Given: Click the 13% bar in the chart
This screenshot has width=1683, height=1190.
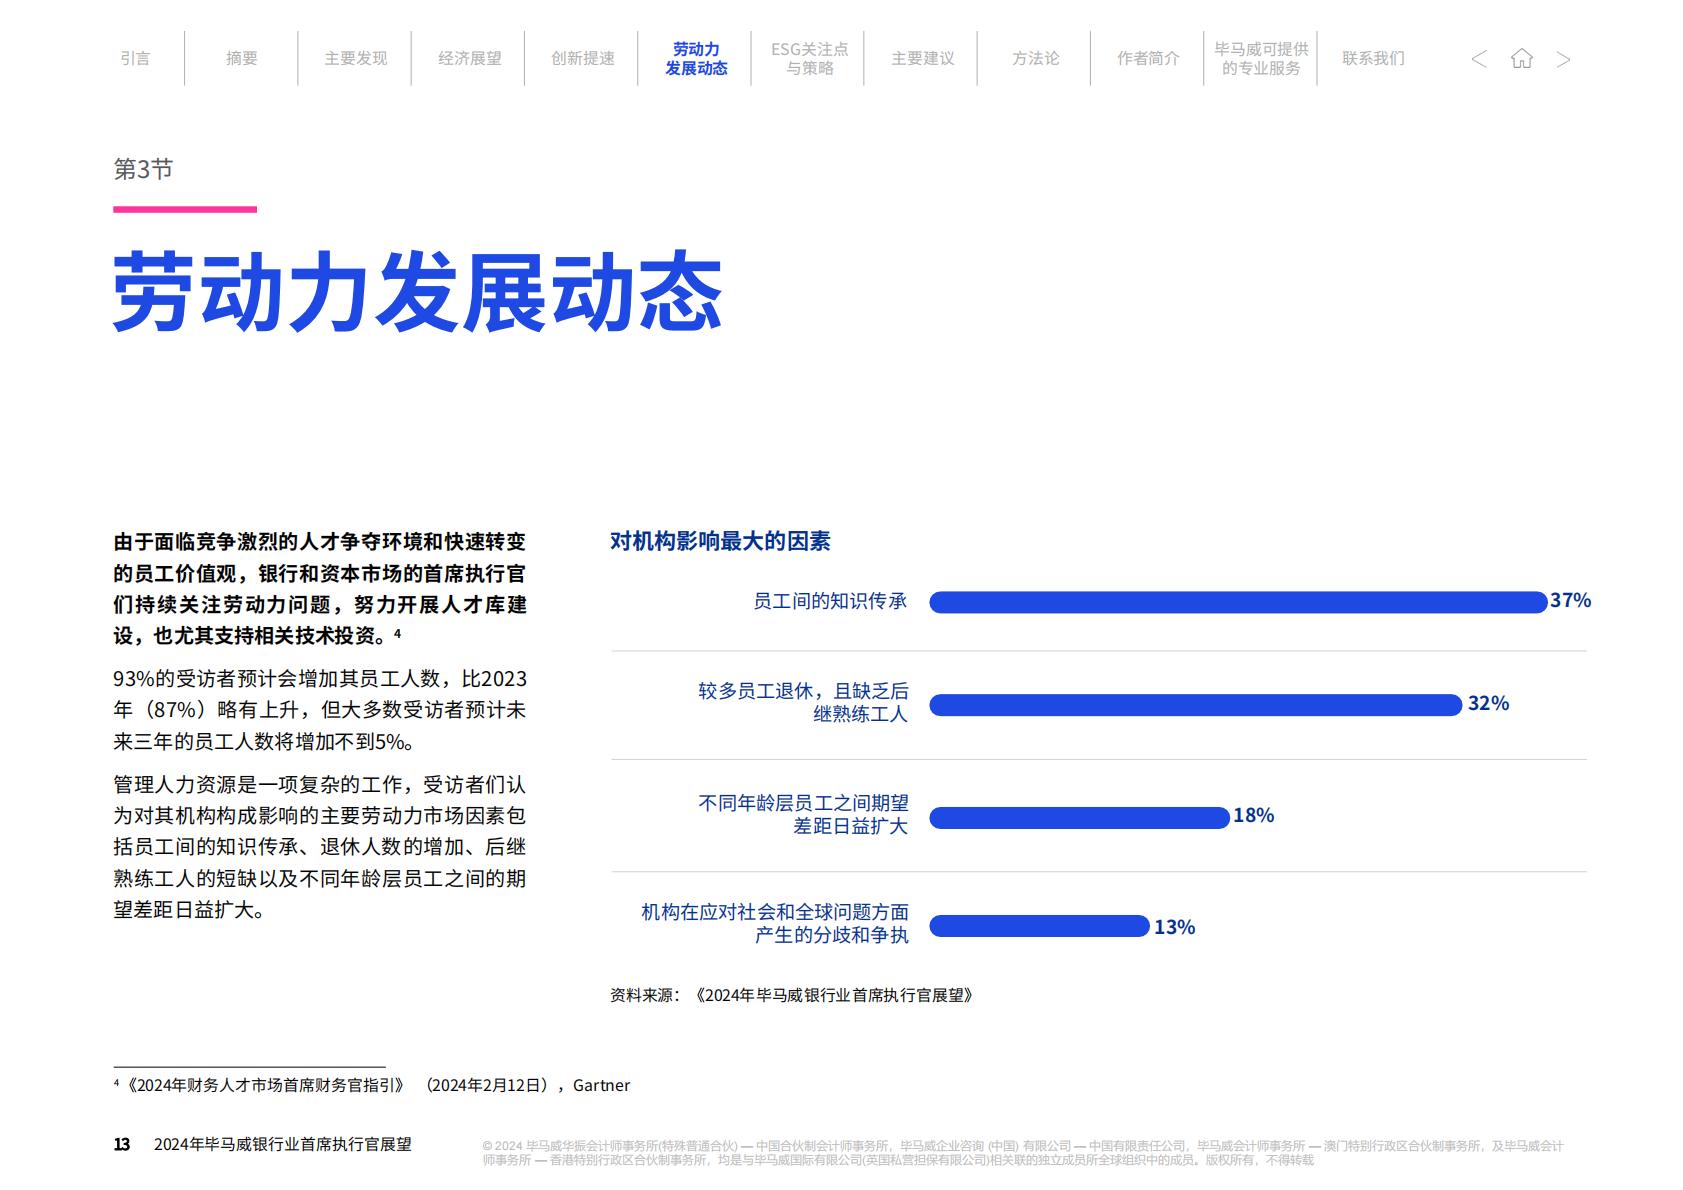Looking at the screenshot, I should pos(1039,926).
